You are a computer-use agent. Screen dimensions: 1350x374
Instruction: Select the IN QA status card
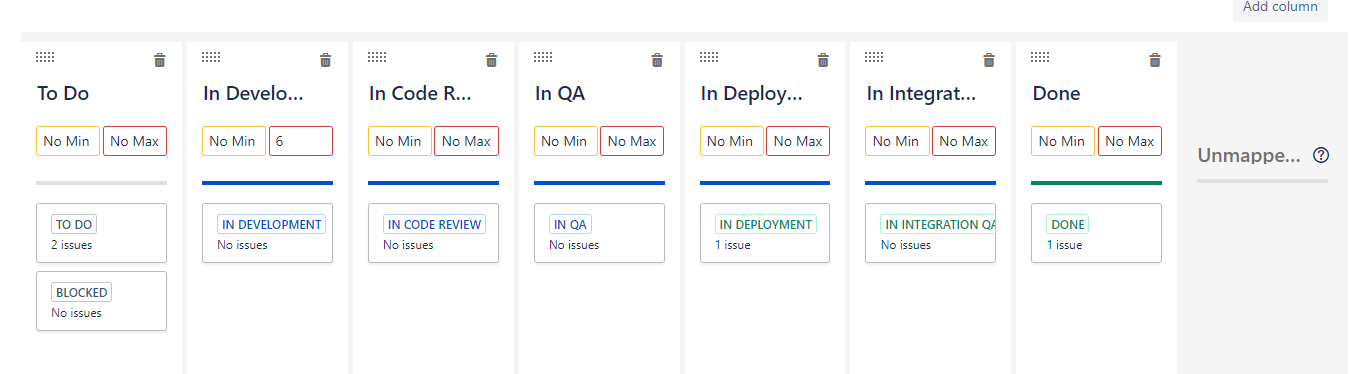tap(599, 233)
